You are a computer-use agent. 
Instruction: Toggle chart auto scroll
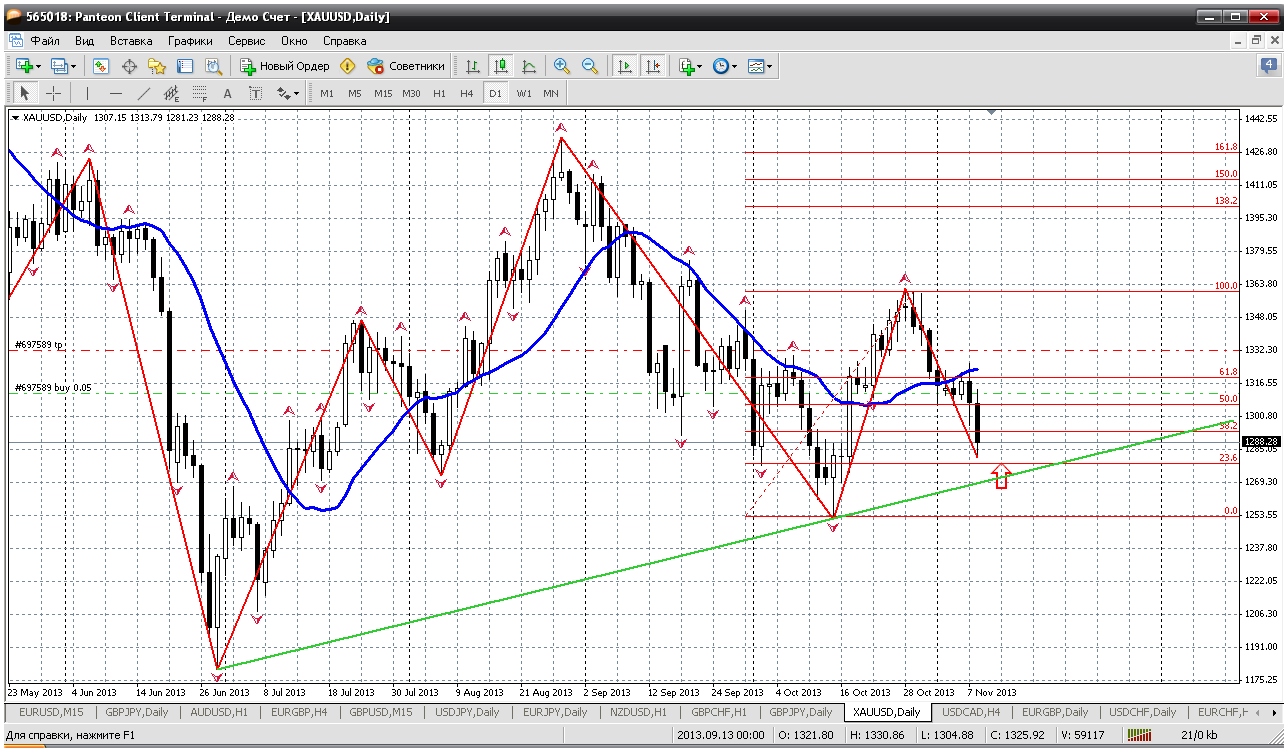pyautogui.click(x=625, y=66)
